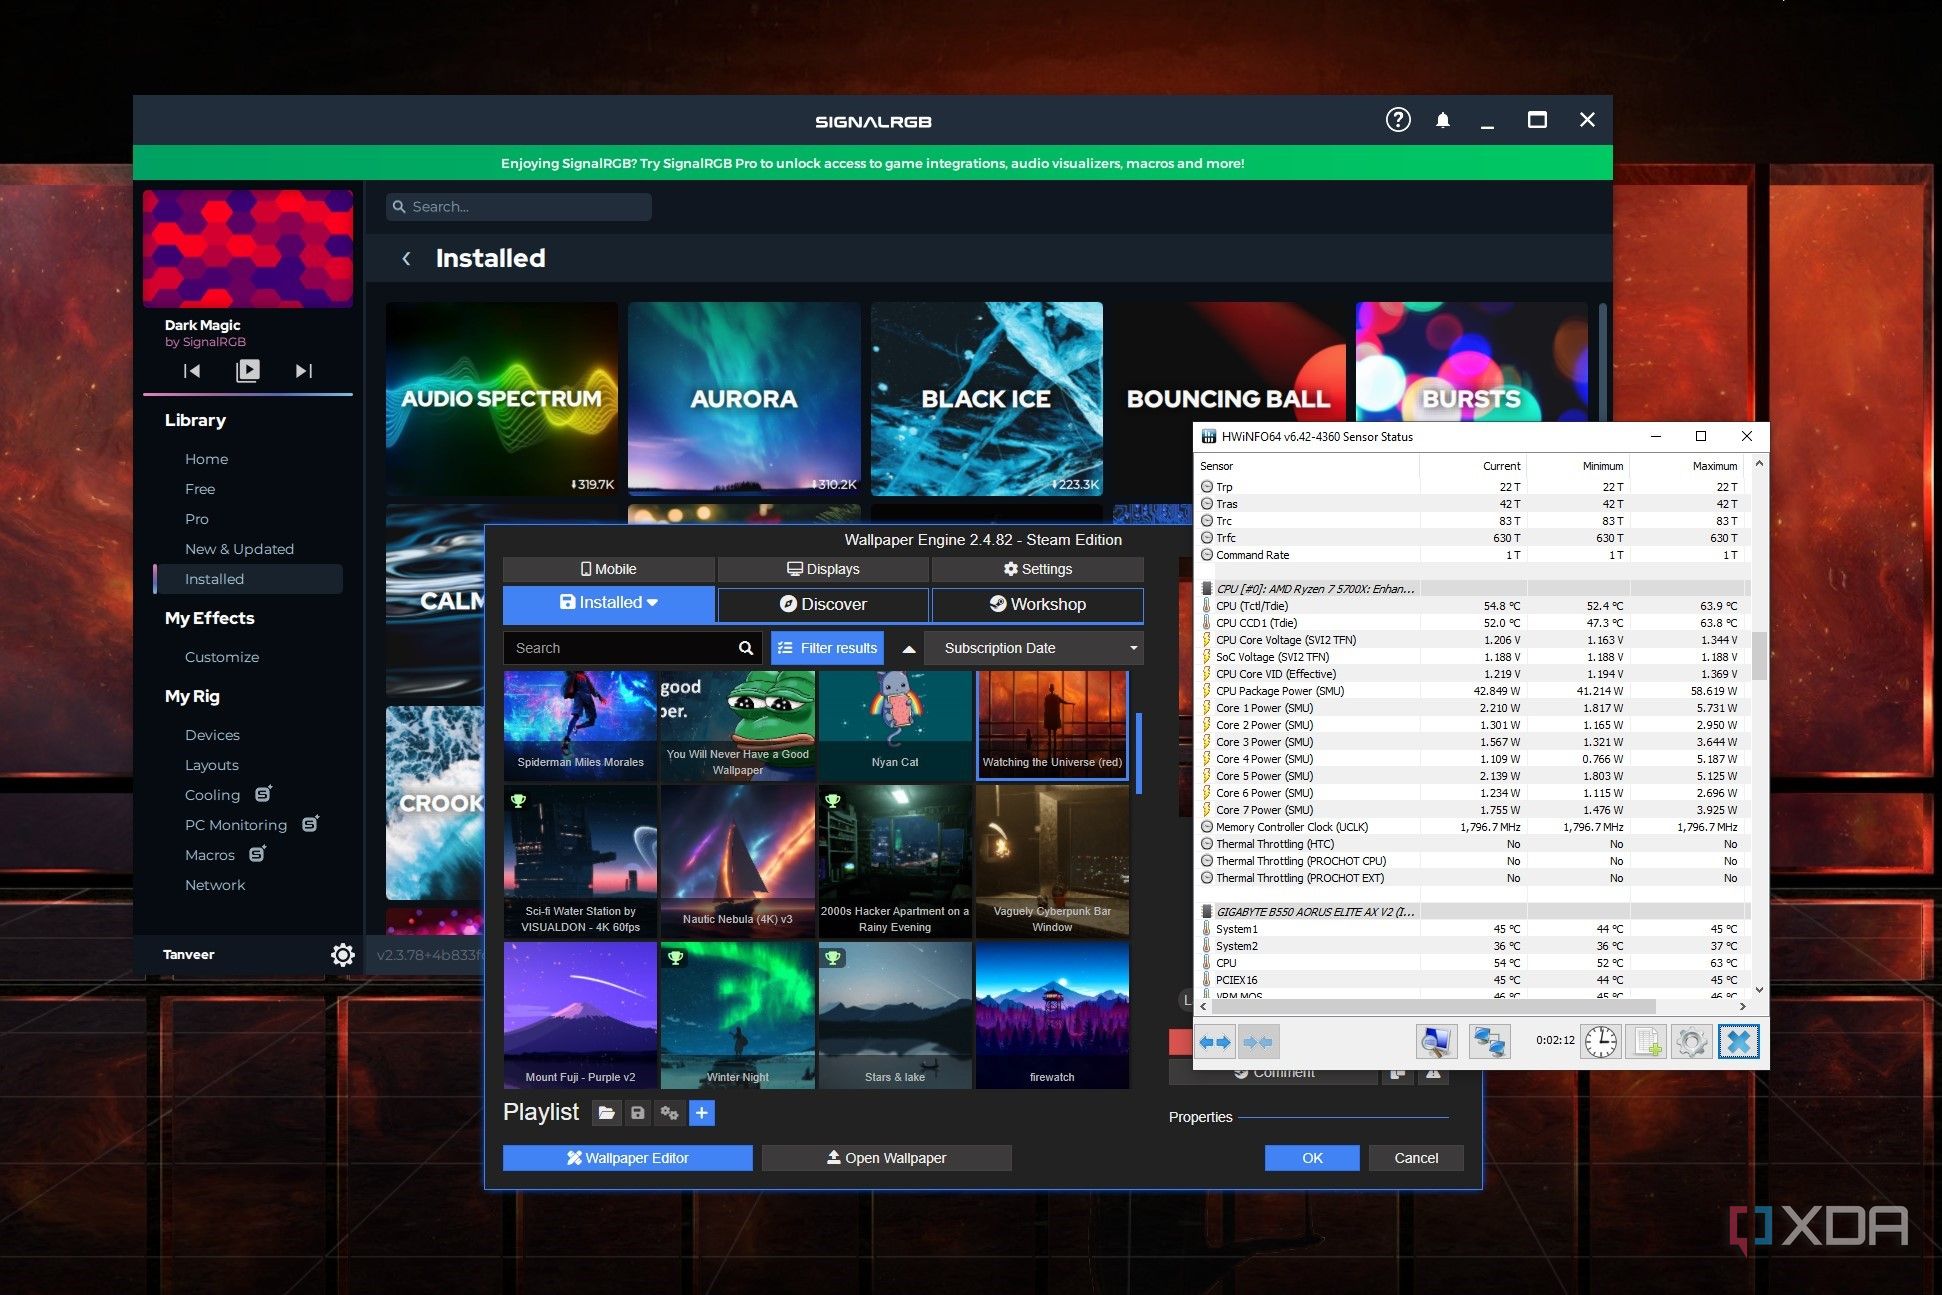Open SignalRGB settings gear beside Tanveer
The width and height of the screenshot is (1942, 1295).
point(343,954)
